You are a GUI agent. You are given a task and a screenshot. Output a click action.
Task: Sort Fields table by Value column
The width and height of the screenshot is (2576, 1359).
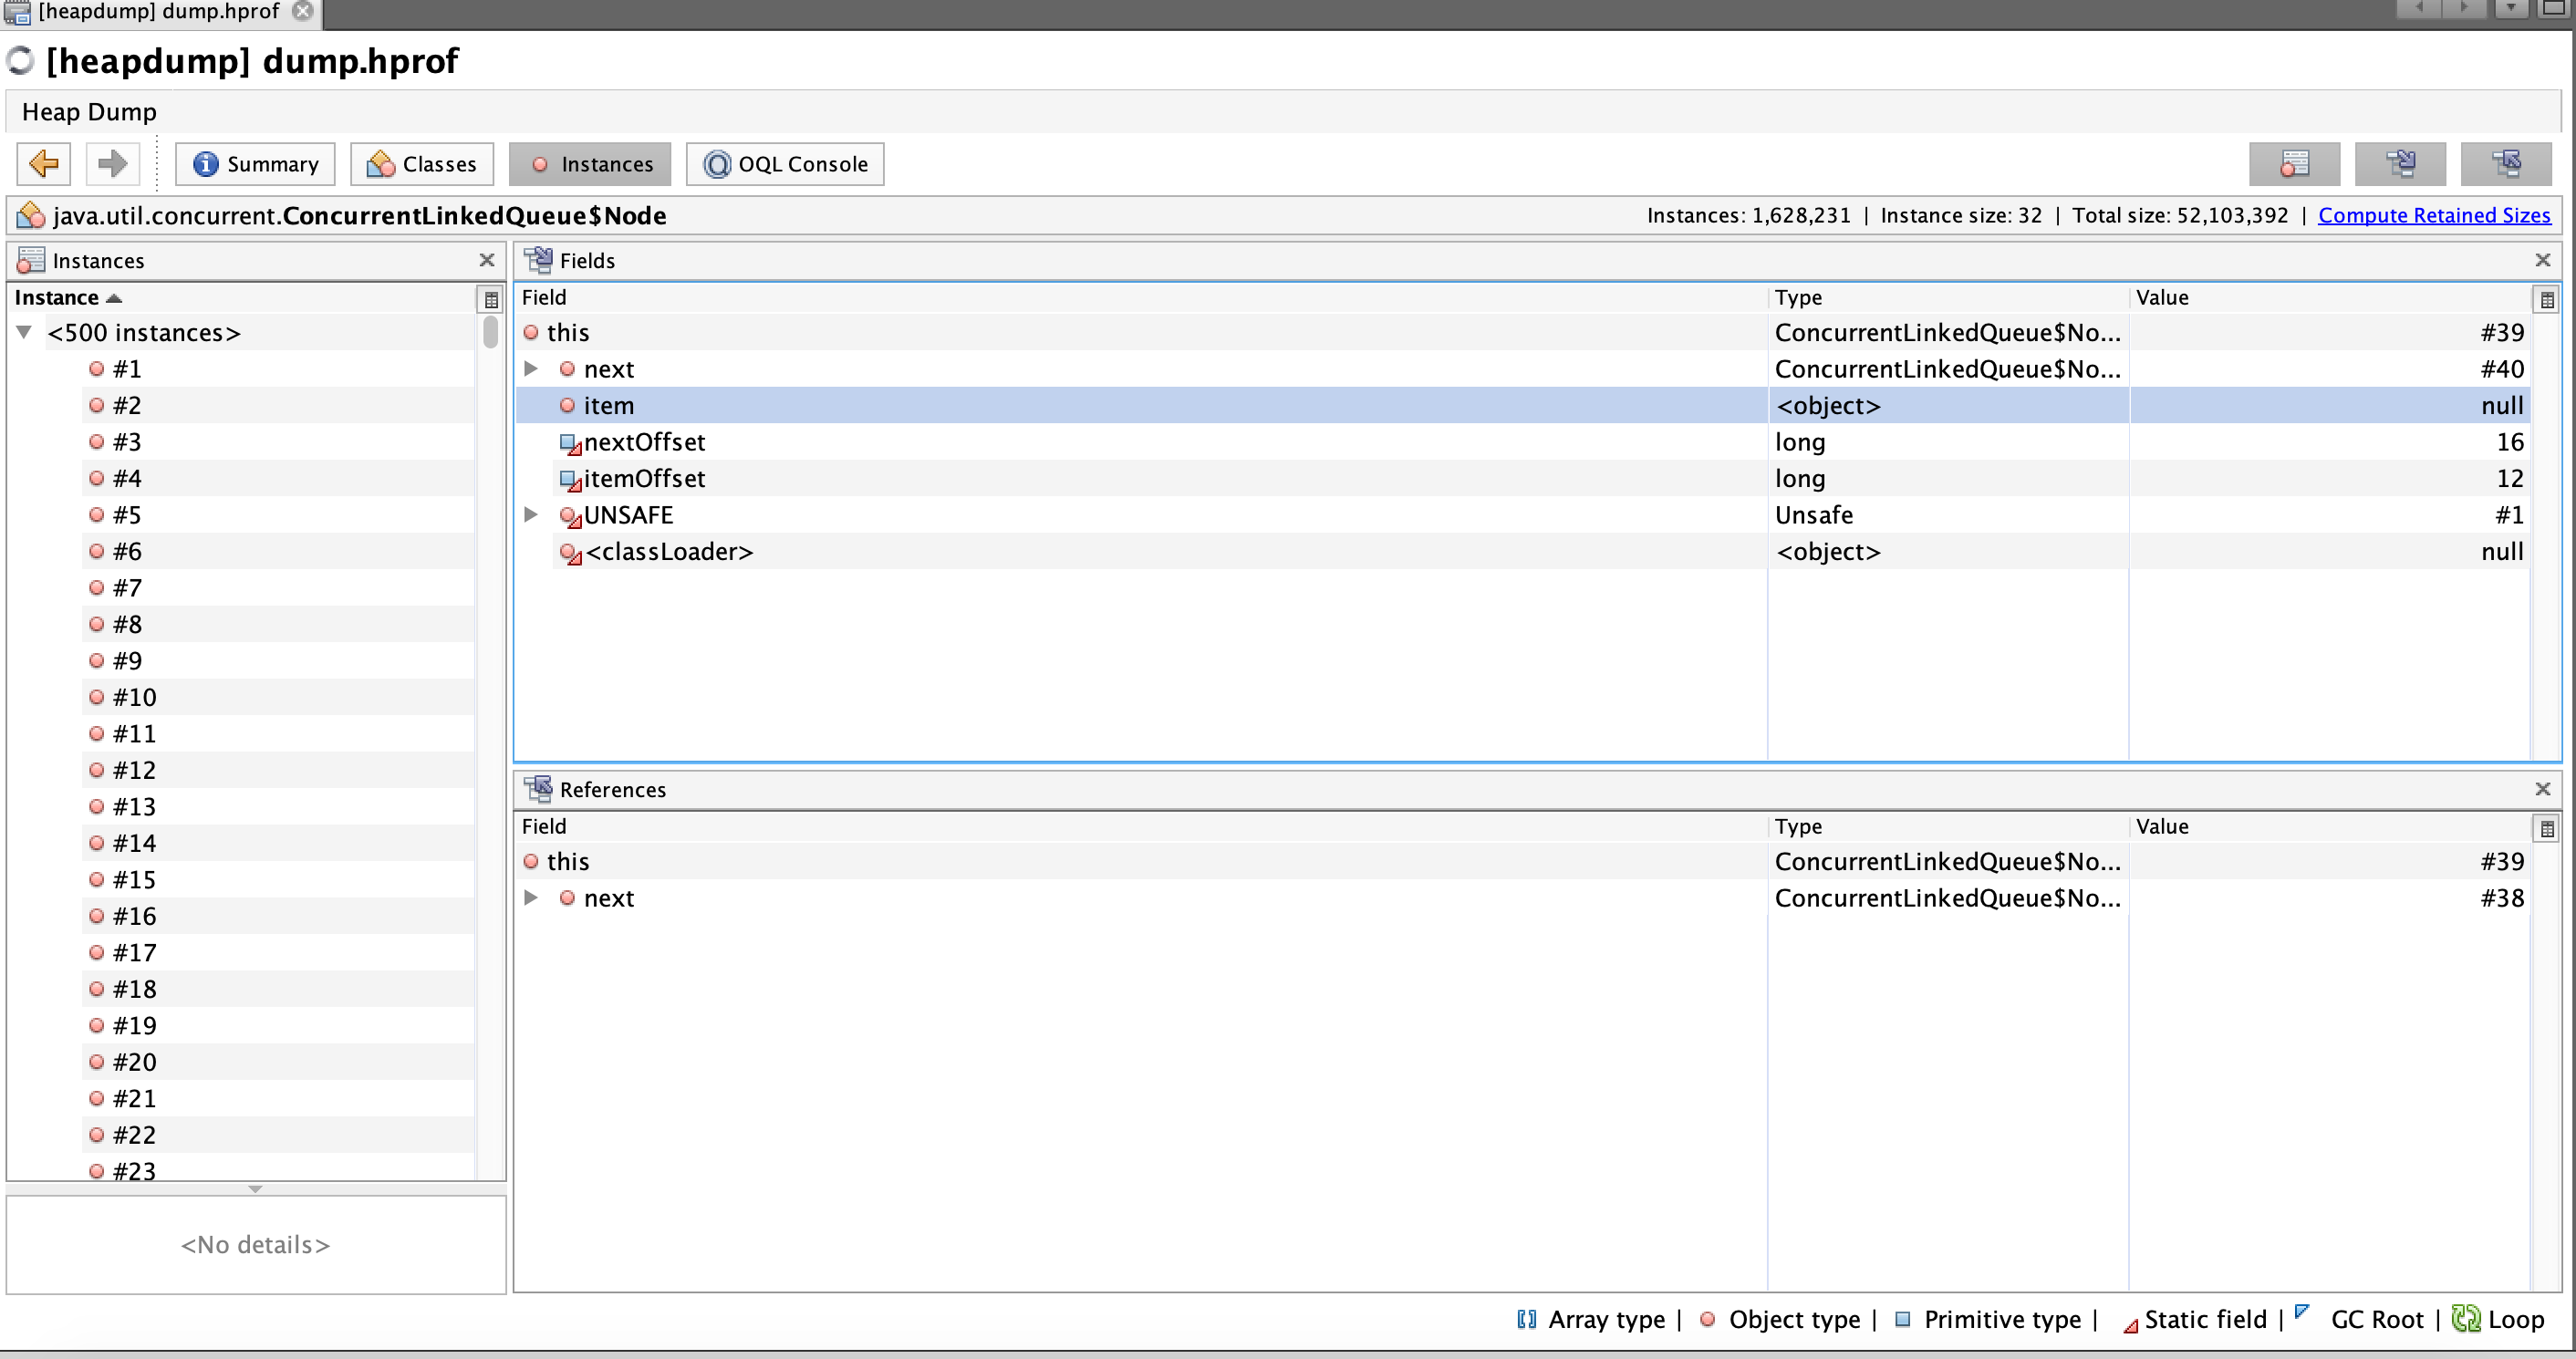2330,297
